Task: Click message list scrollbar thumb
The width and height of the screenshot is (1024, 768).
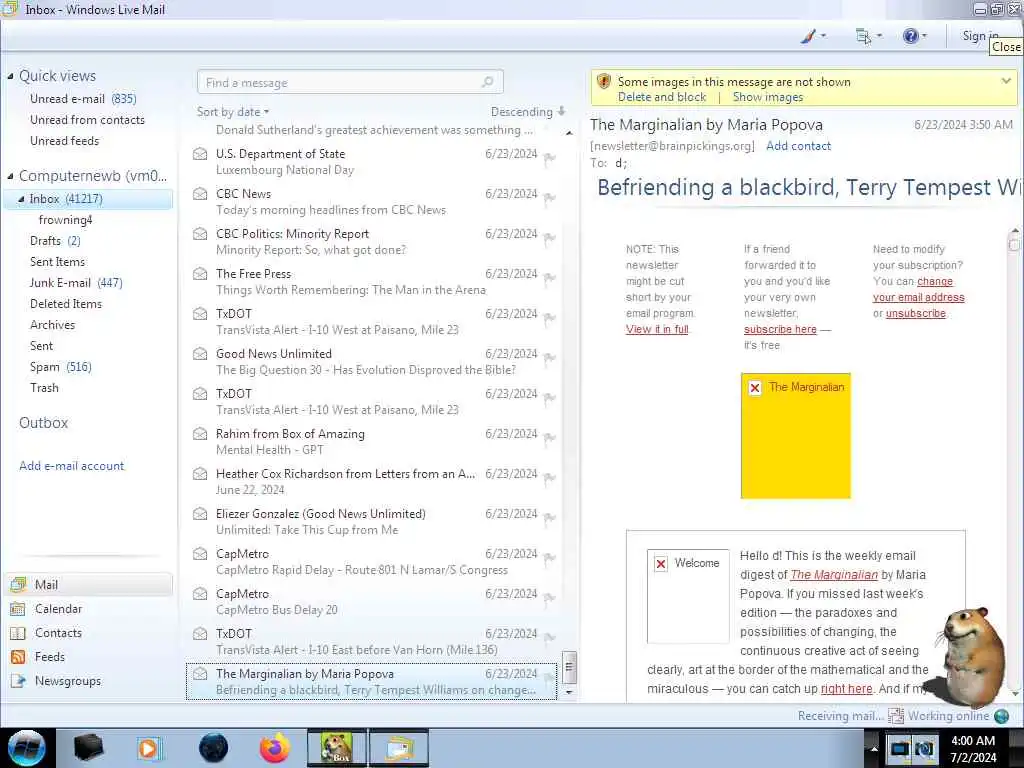Action: 569,667
